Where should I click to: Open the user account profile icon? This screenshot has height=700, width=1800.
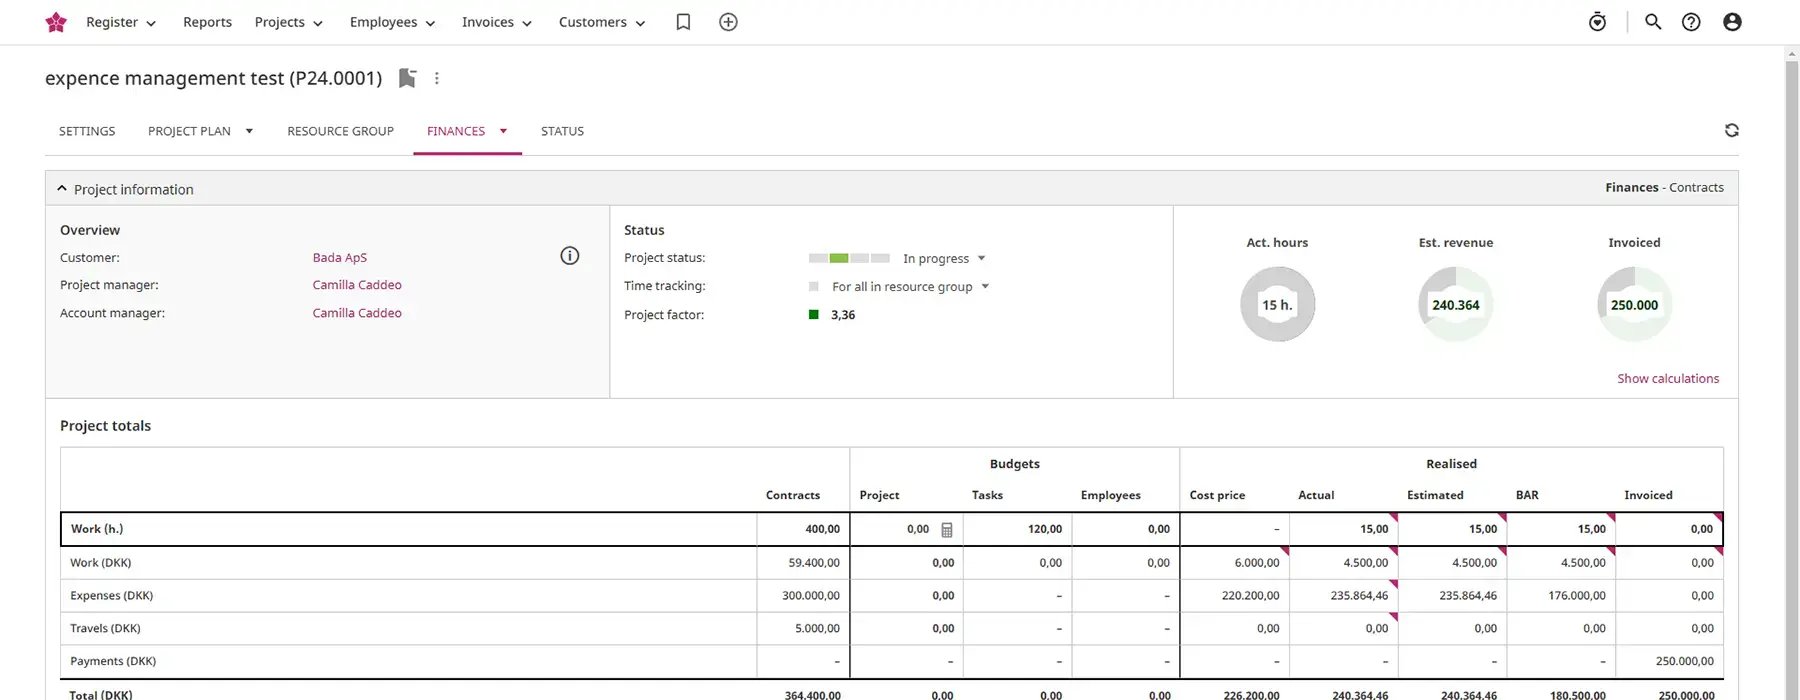tap(1732, 22)
